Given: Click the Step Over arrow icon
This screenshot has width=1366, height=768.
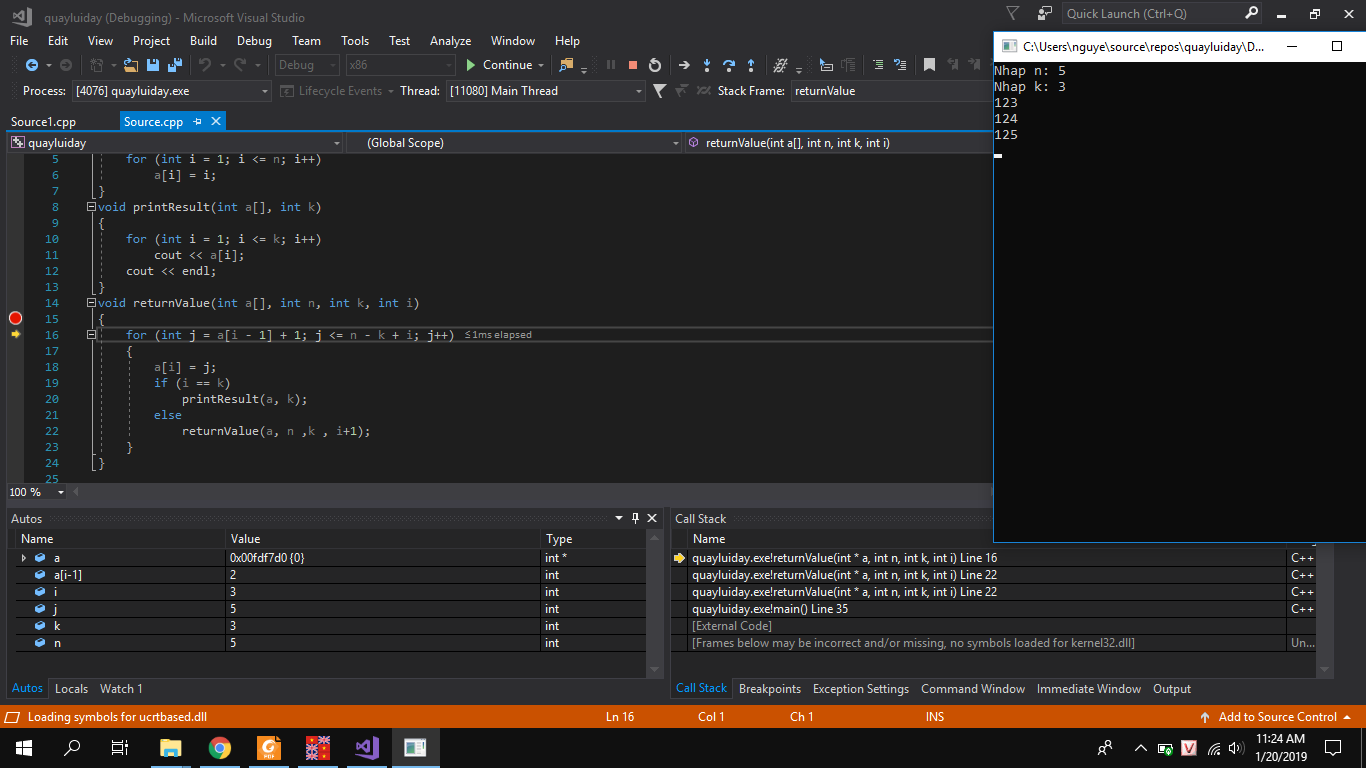Looking at the screenshot, I should click(x=729, y=65).
